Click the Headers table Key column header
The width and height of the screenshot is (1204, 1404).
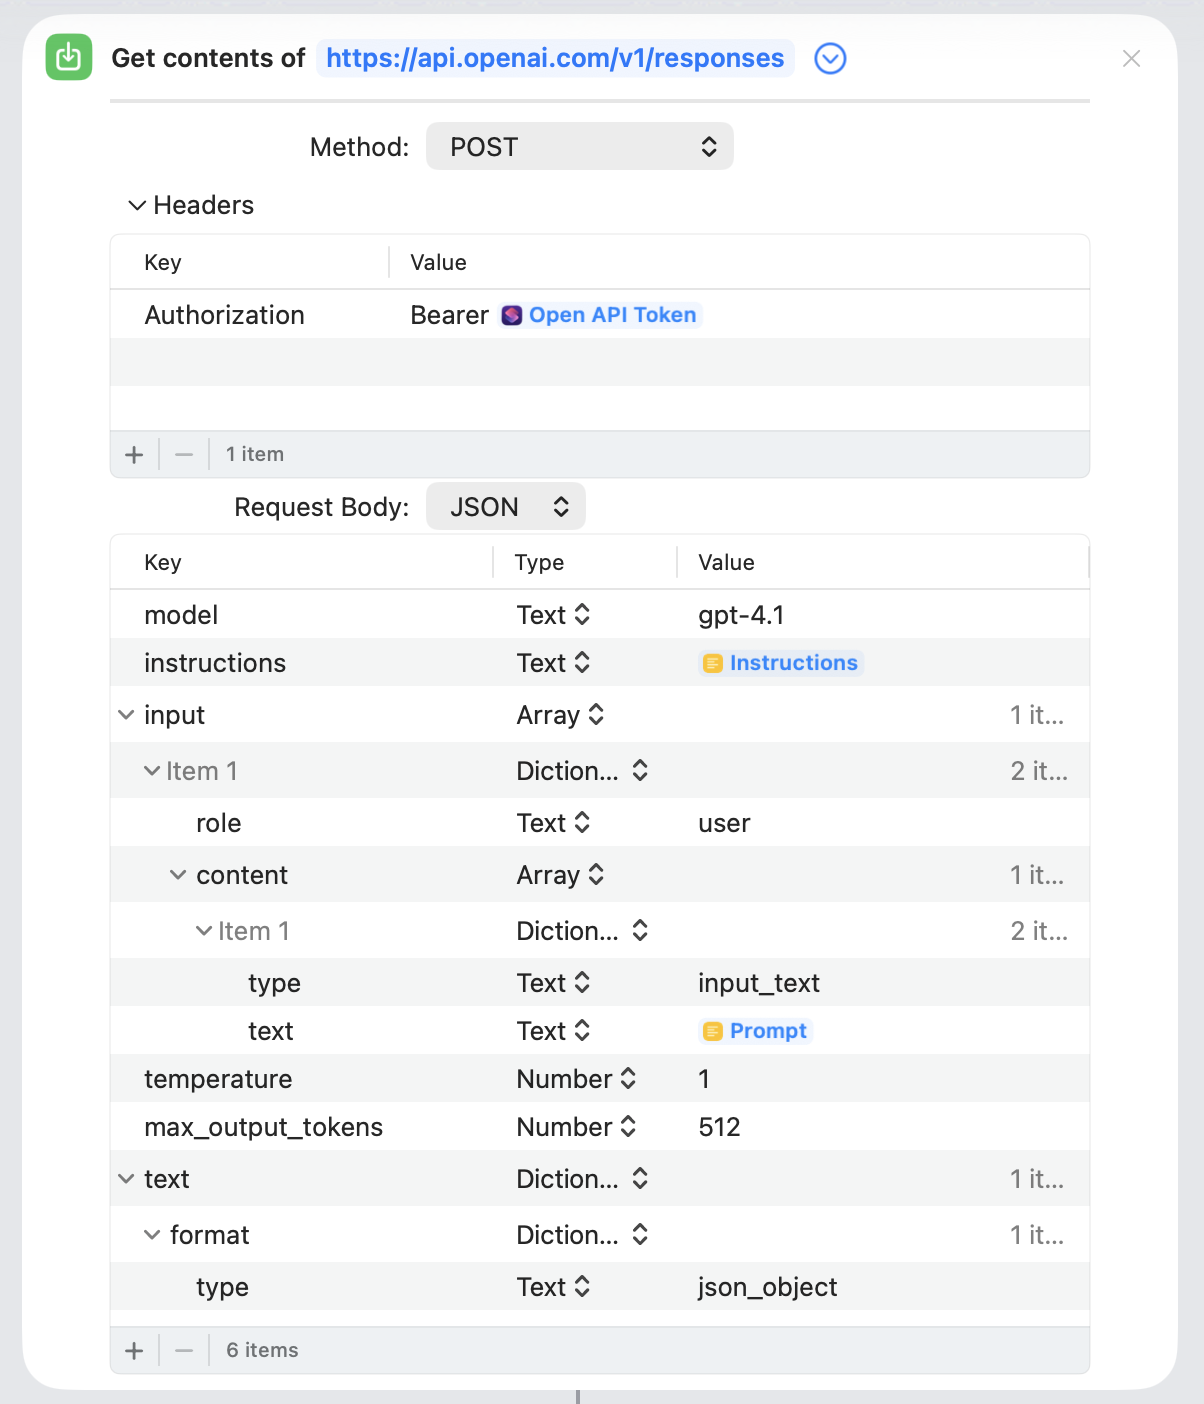click(x=163, y=262)
